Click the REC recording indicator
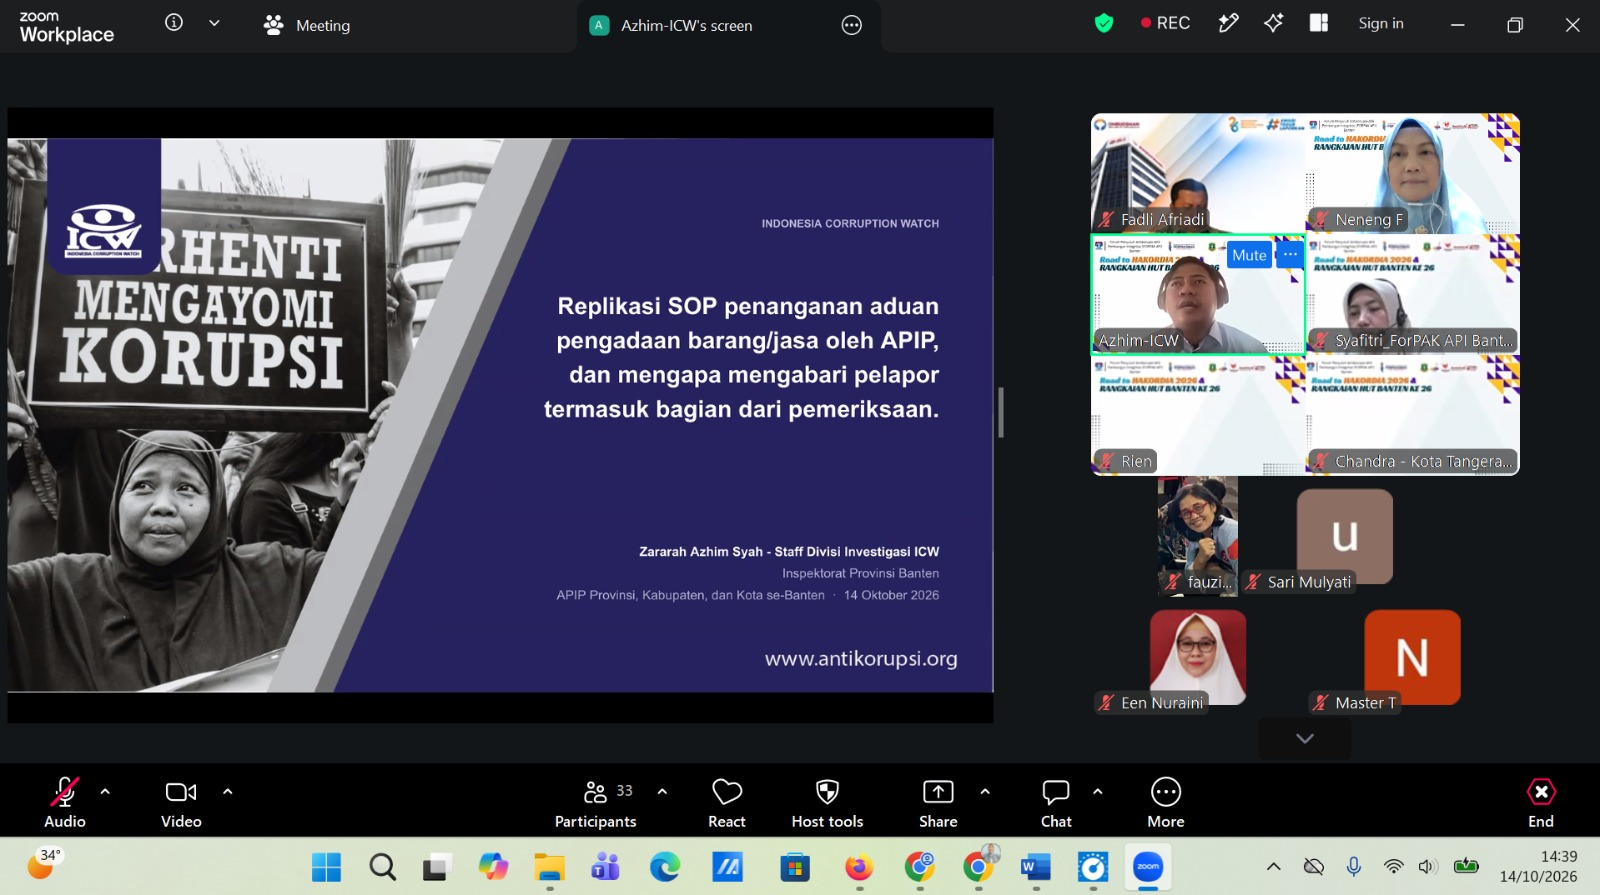This screenshot has height=895, width=1600. coord(1165,23)
